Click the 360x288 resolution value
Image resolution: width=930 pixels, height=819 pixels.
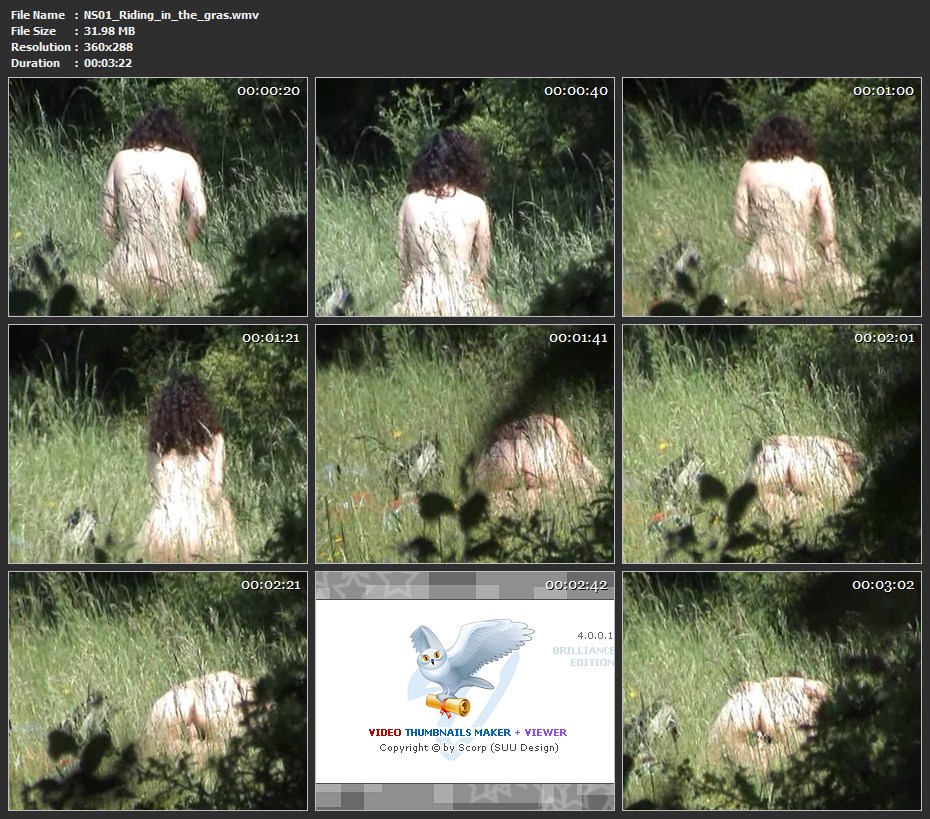coord(108,47)
